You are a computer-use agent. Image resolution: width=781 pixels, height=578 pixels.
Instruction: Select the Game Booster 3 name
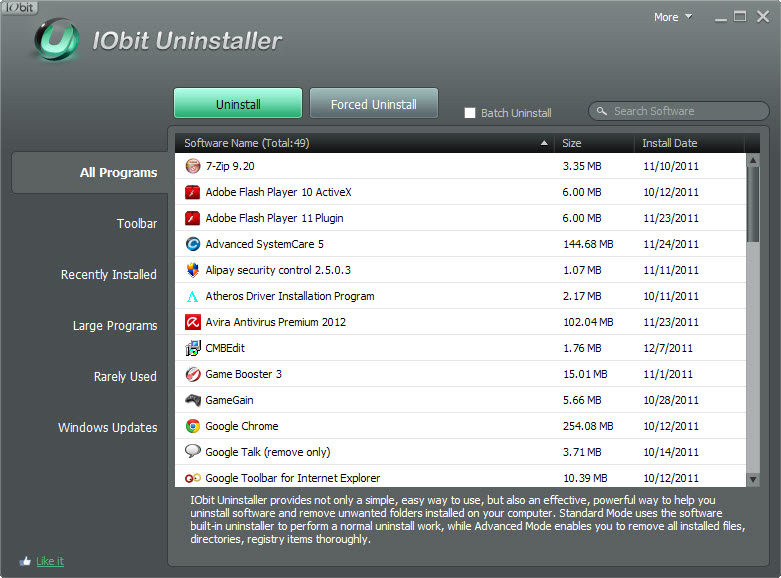click(x=244, y=374)
